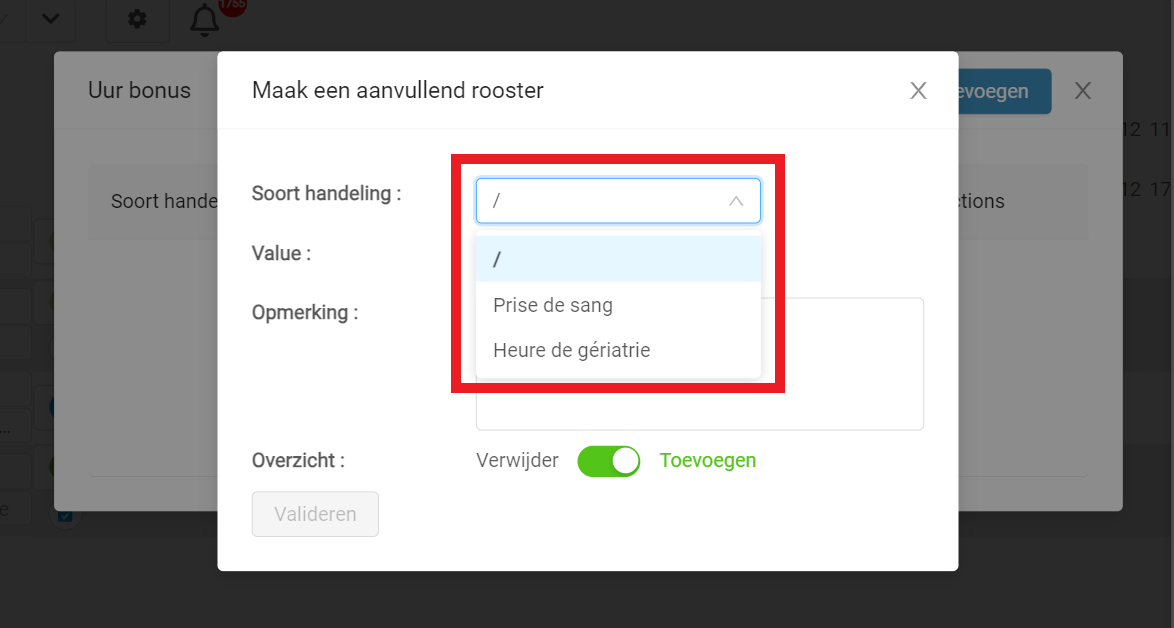Pick 'Heure de gériatrie' from the list

click(618, 350)
